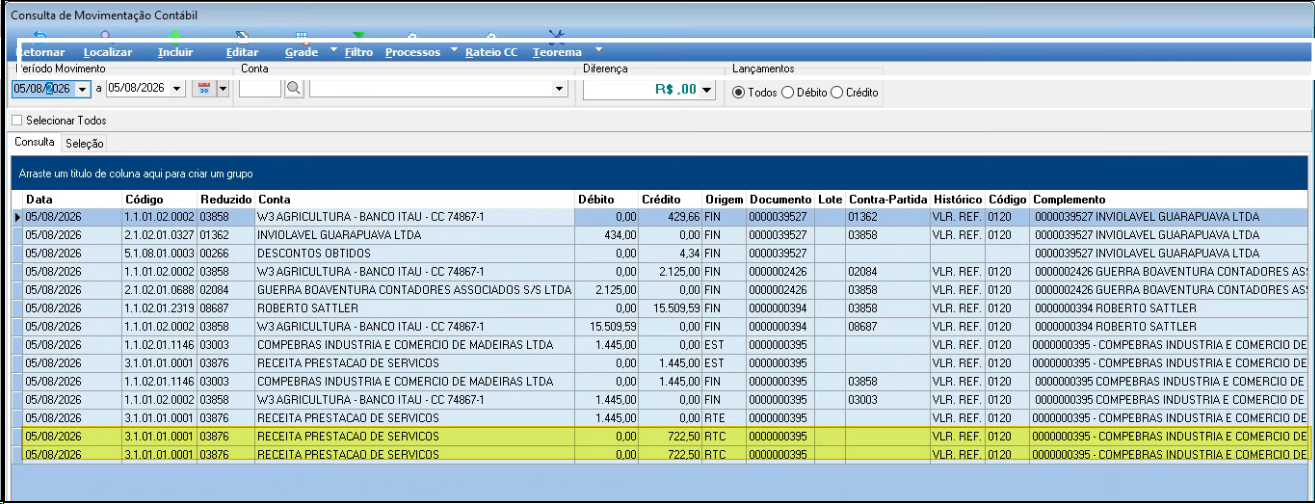Expand the arrow next to Processos
Viewport: 1315px width, 504px height.
coord(454,50)
